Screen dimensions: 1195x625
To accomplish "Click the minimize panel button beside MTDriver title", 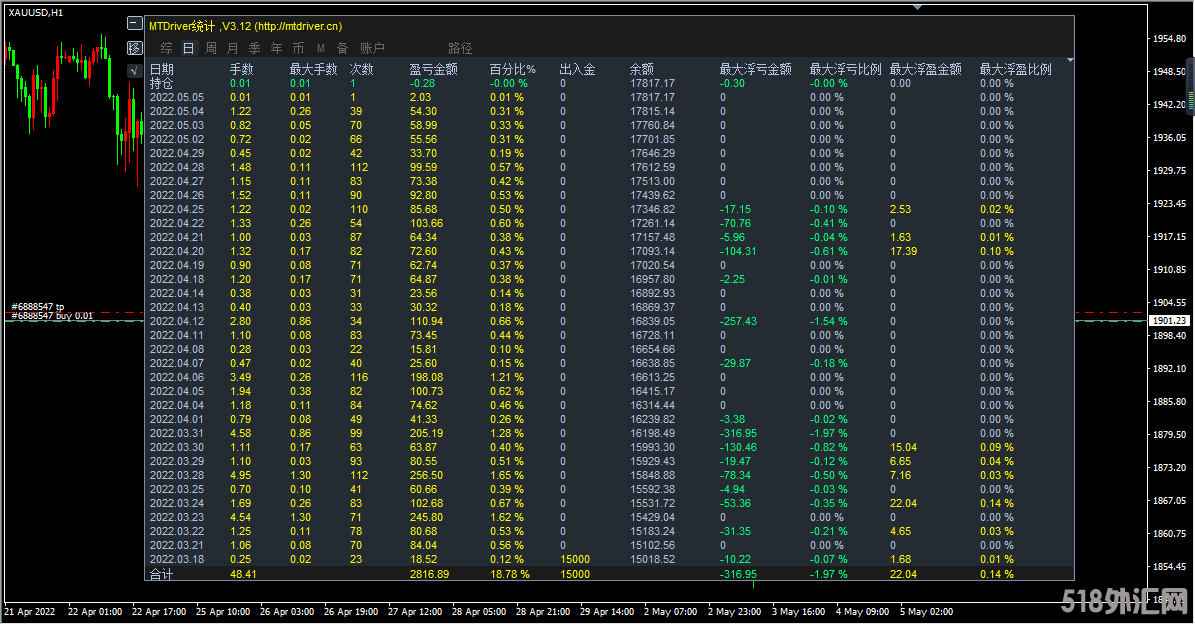I will (x=135, y=23).
